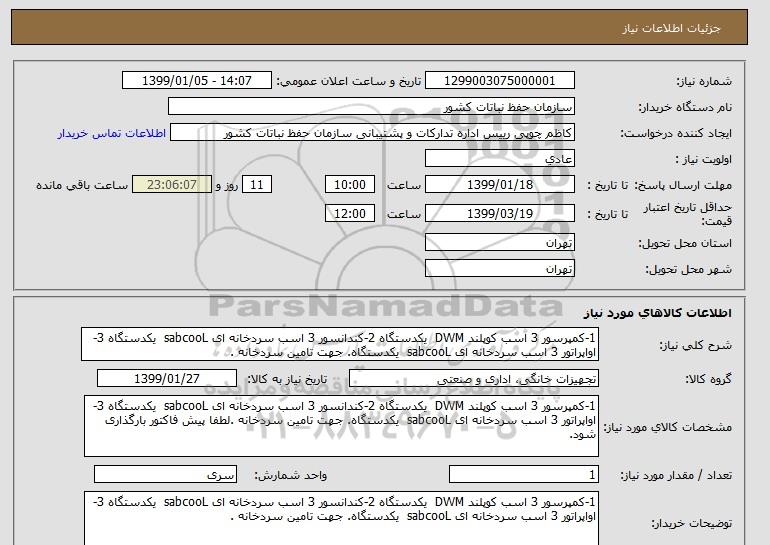Select the goods group field تجهیزات خانگی
The image size is (770, 545).
(473, 379)
